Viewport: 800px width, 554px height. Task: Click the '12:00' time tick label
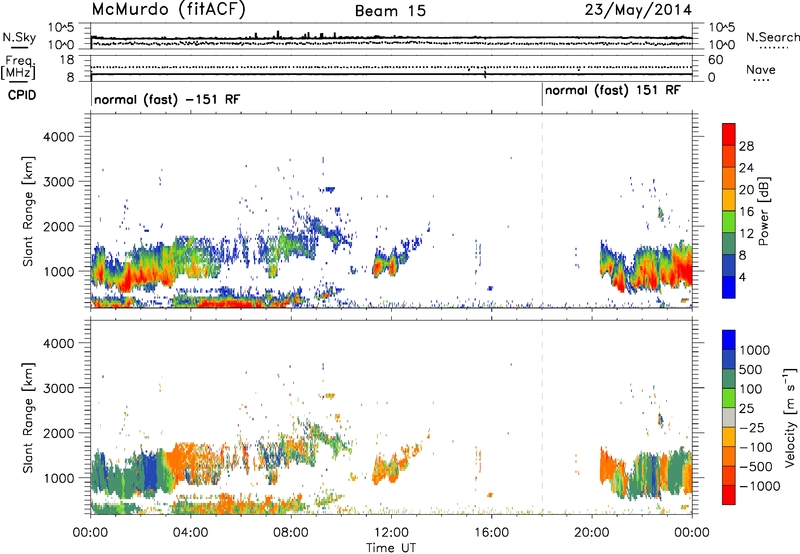point(391,533)
